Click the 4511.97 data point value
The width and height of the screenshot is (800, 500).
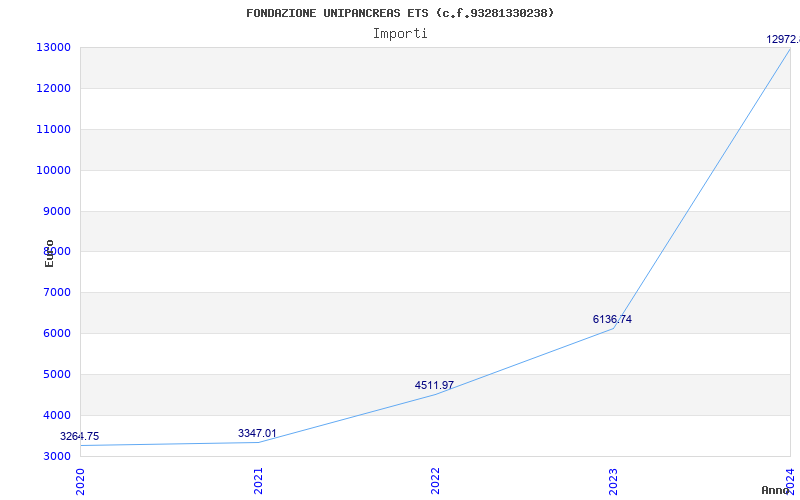point(434,386)
